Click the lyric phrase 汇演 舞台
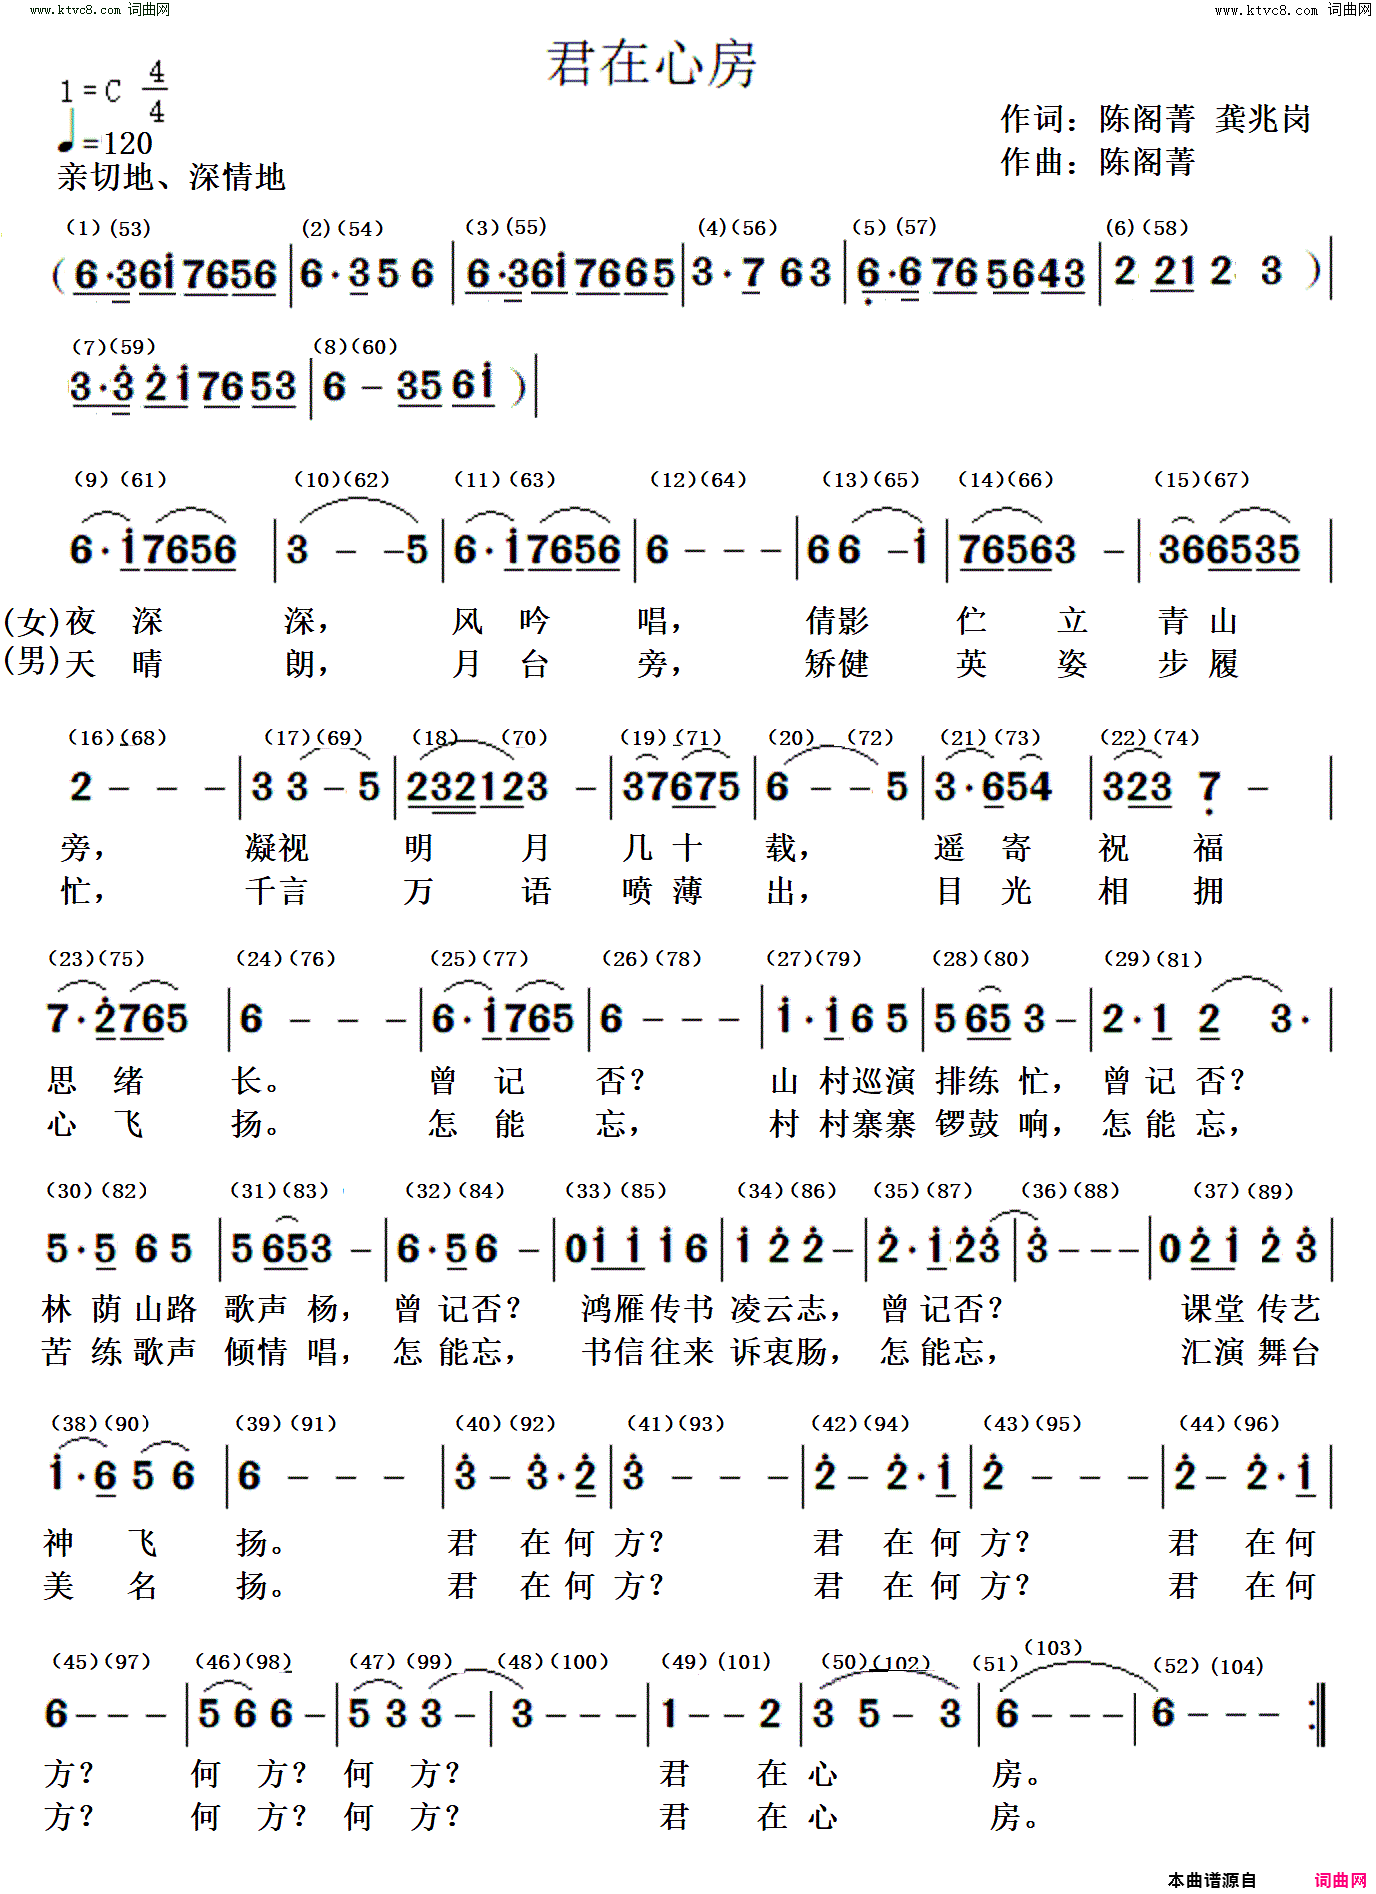Screen dimensions: 1376x1894 tap(1251, 1351)
